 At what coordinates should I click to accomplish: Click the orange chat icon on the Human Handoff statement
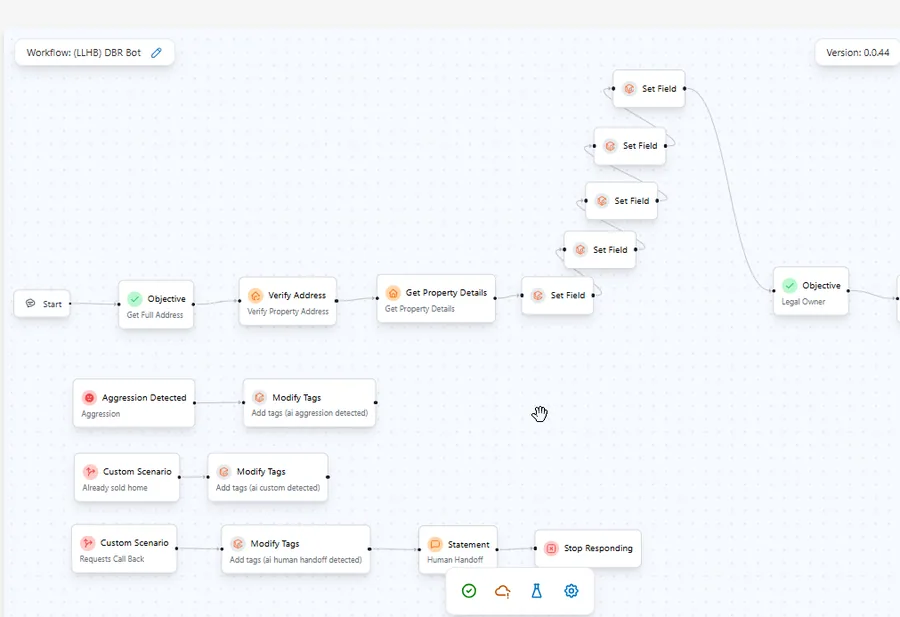(435, 544)
